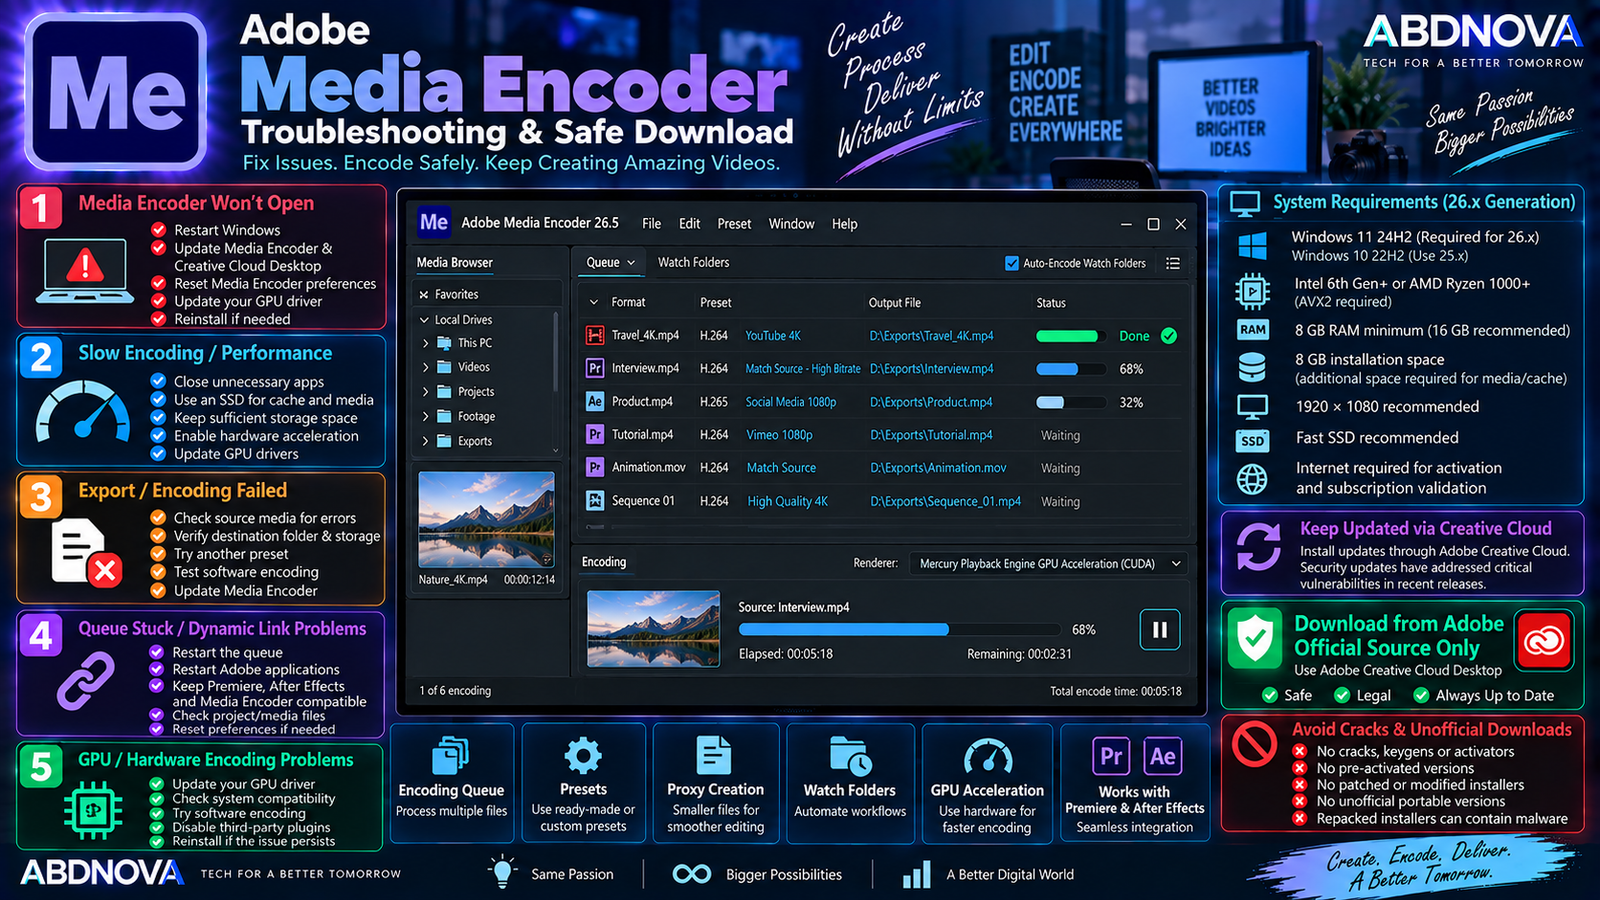Click Match Source - High Bitrate preset
1600x900 pixels.
click(803, 369)
